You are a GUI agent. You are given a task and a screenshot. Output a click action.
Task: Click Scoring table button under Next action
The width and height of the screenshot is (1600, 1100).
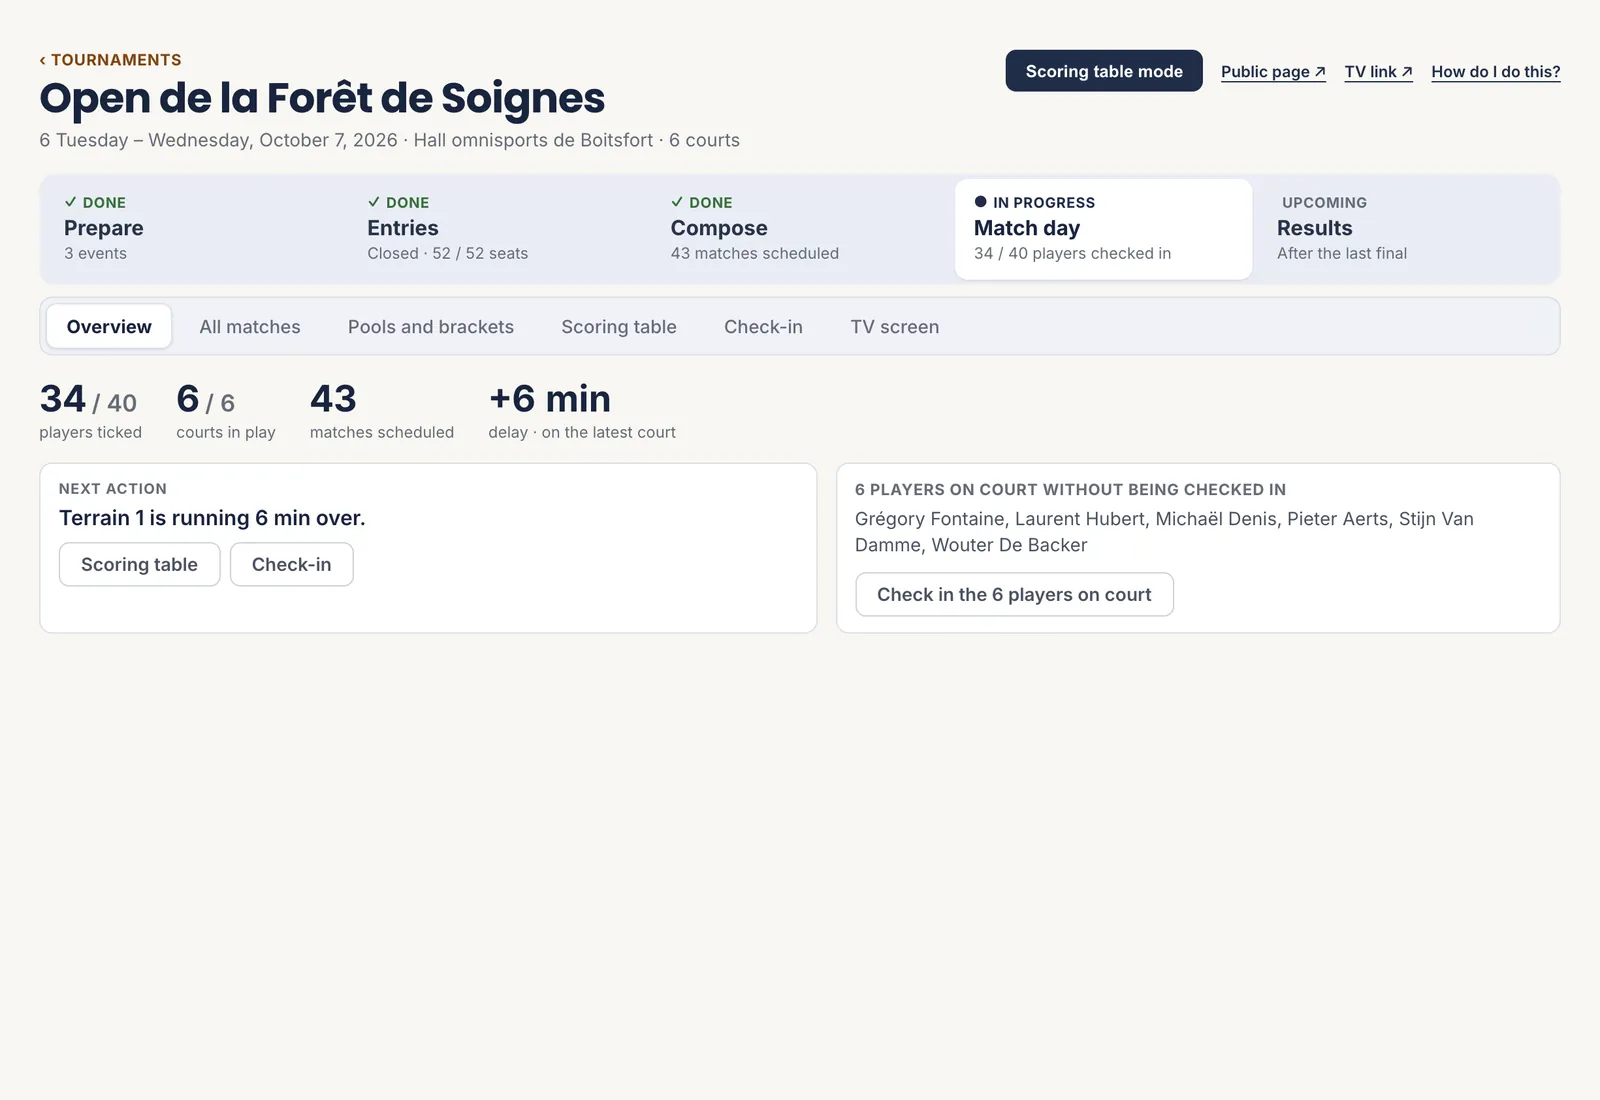(x=139, y=564)
